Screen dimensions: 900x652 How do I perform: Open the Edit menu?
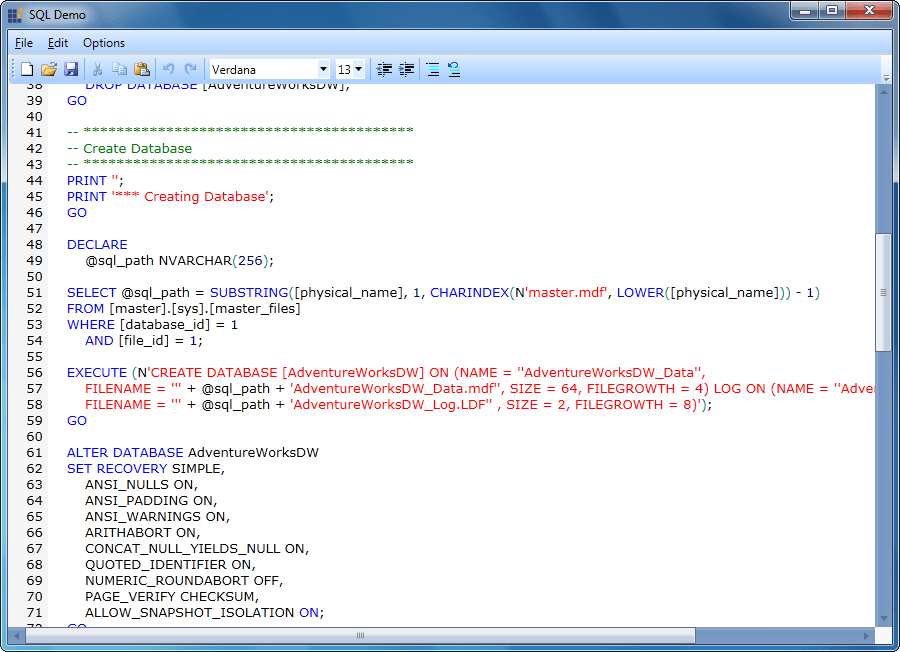[x=57, y=43]
